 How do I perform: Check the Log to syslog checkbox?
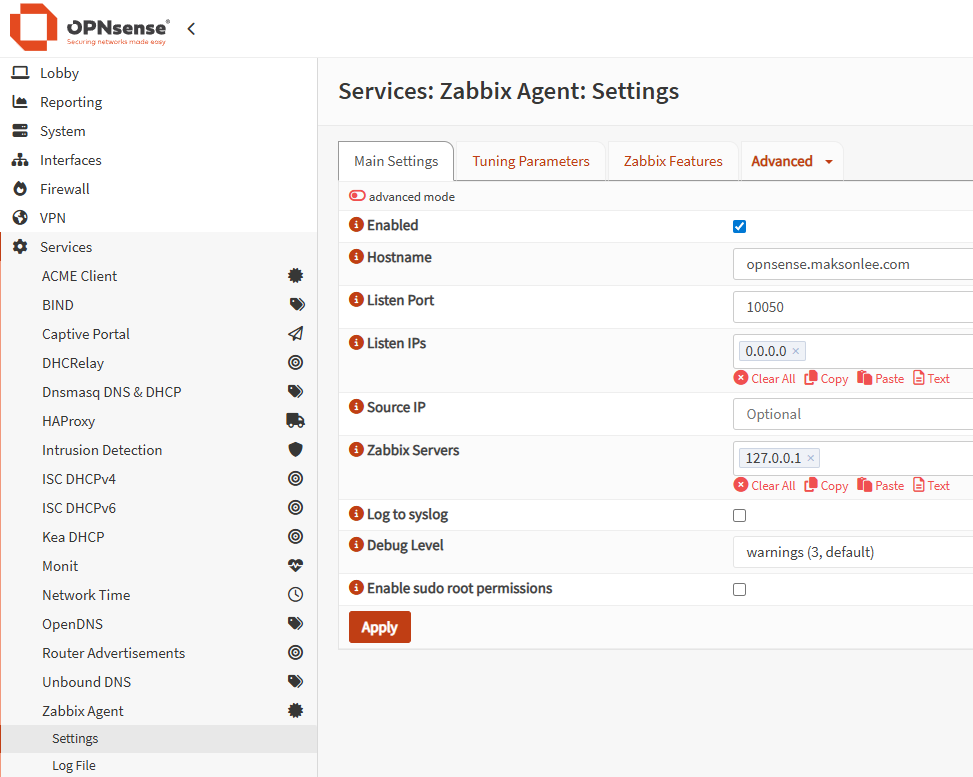click(739, 515)
